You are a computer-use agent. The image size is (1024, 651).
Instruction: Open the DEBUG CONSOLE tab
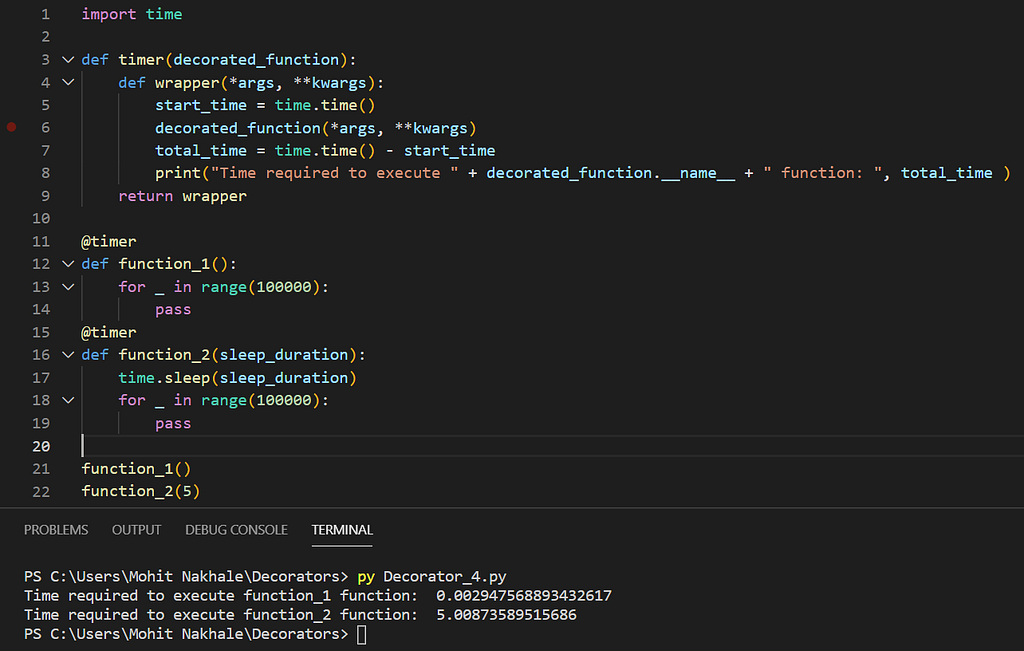236,530
